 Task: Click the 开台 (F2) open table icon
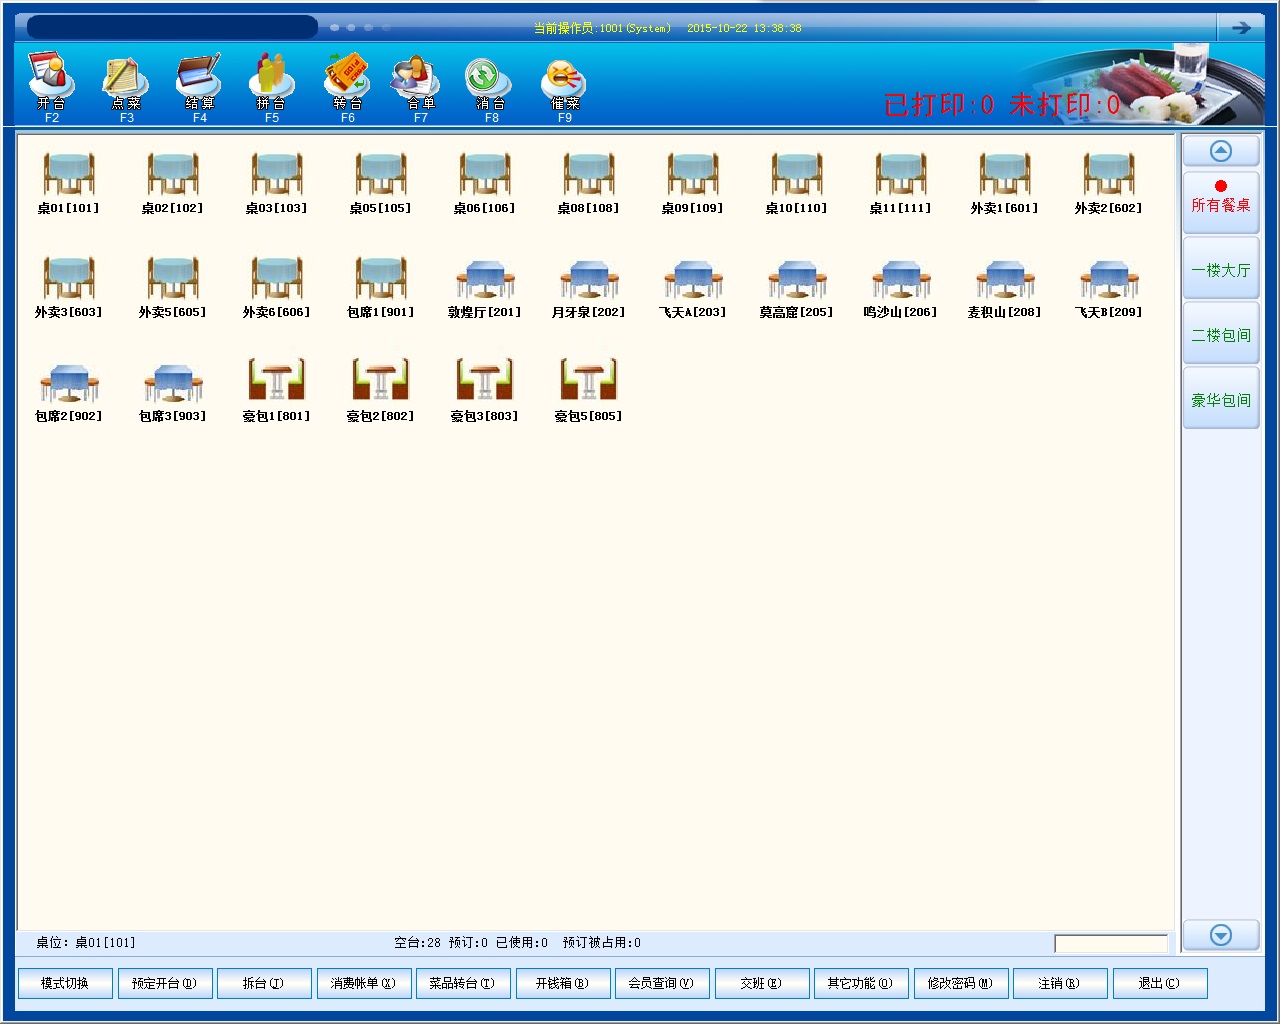coord(51,84)
